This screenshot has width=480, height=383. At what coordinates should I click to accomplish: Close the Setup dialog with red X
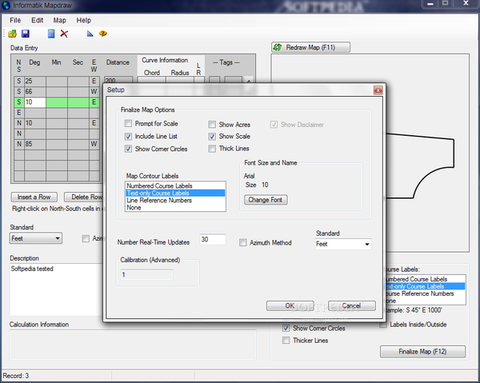point(378,90)
